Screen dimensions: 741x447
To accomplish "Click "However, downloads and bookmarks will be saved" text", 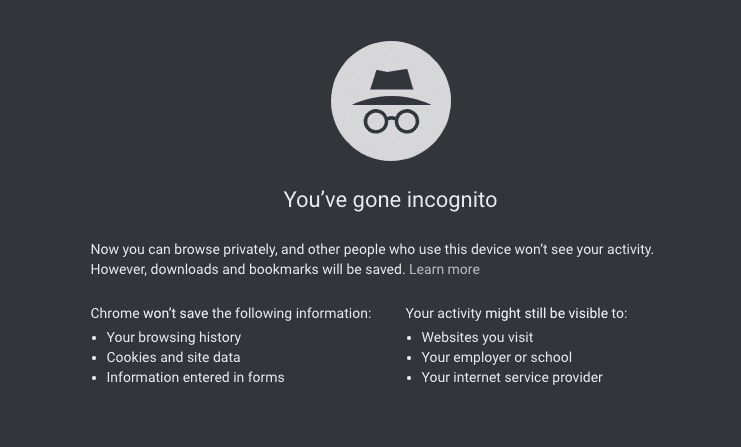I will [248, 269].
